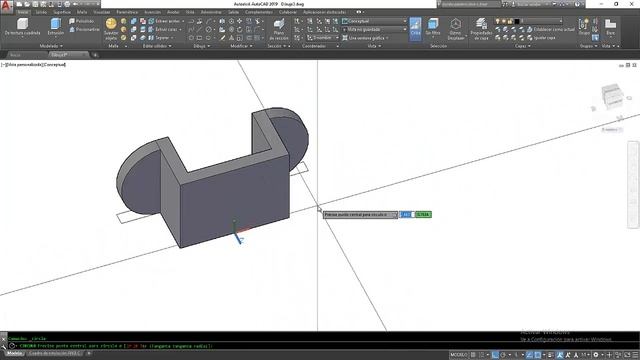Switch to the Inicio ribbon tab
640x360 pixels.
pos(22,12)
